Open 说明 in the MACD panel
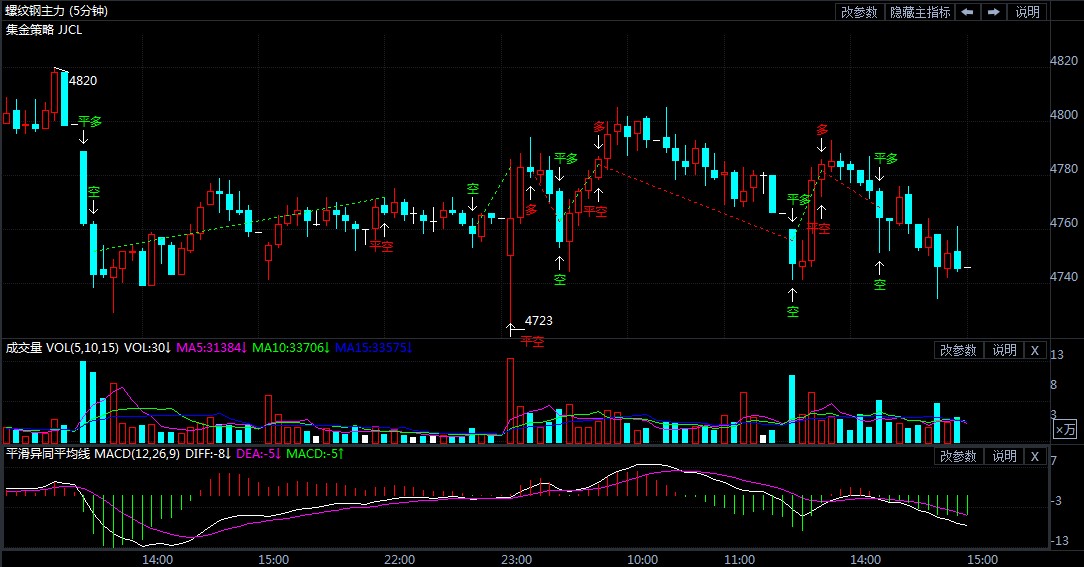 point(1004,456)
